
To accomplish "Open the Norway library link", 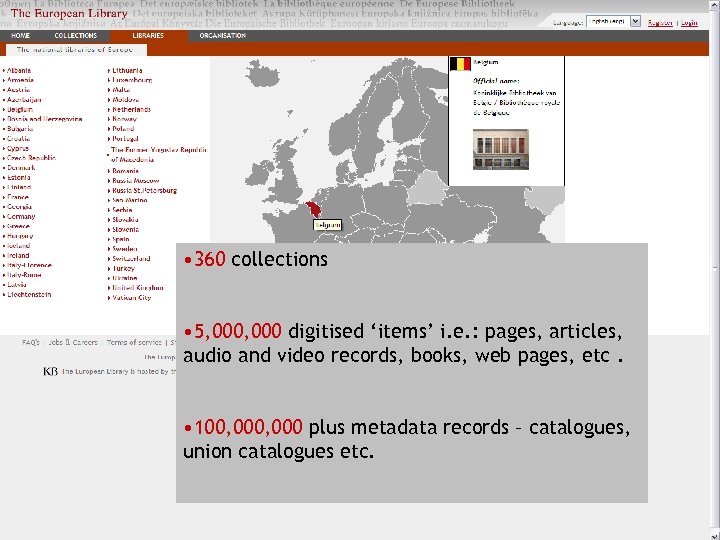I will [x=124, y=119].
